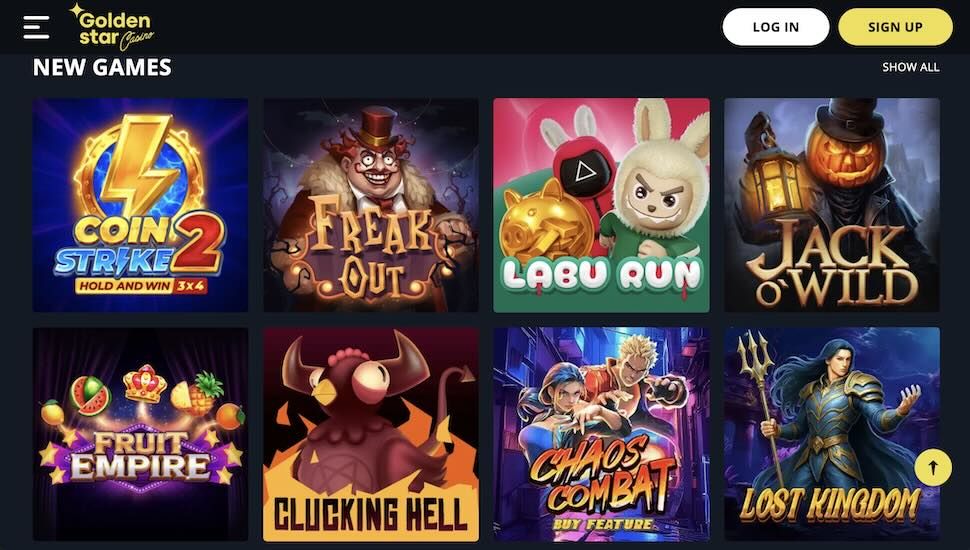970x550 pixels.
Task: Click the SIGN UP button
Action: pos(895,27)
